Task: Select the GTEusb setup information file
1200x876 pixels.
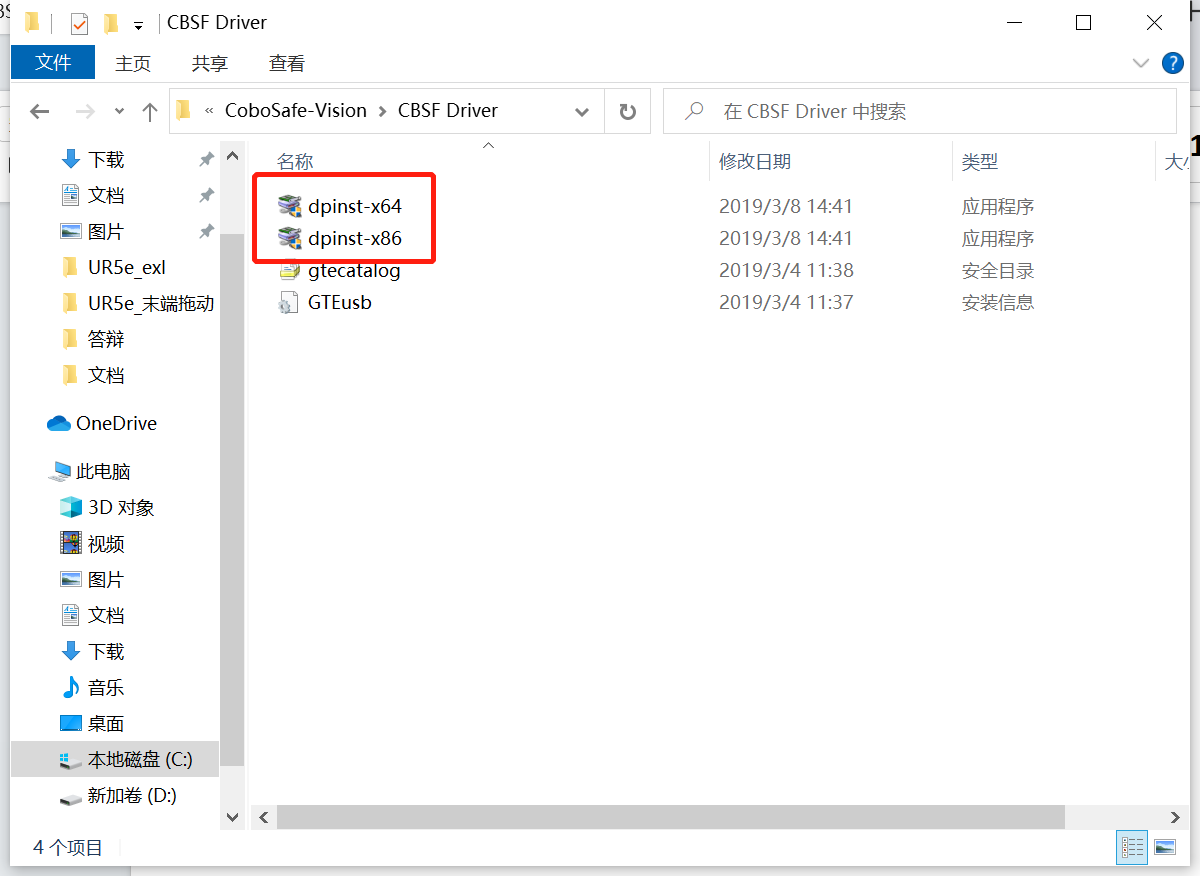Action: pos(339,303)
